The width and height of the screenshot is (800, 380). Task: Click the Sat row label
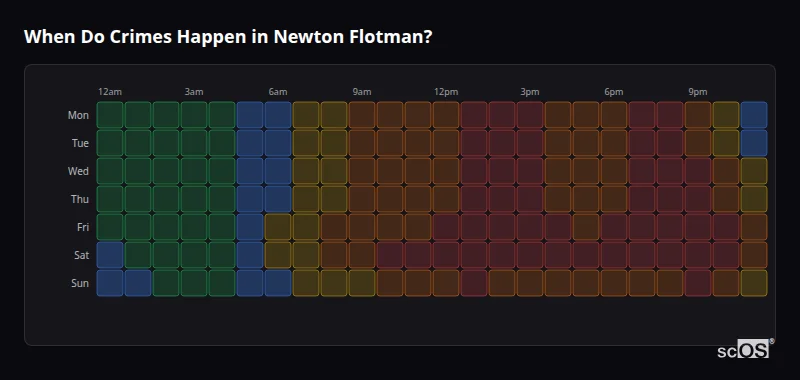81,256
